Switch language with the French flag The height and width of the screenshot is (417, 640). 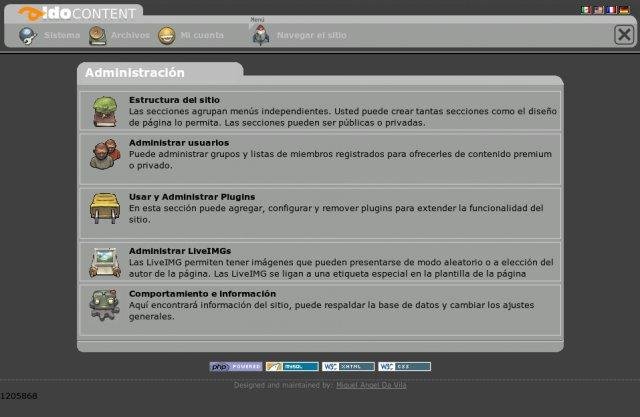(611, 10)
